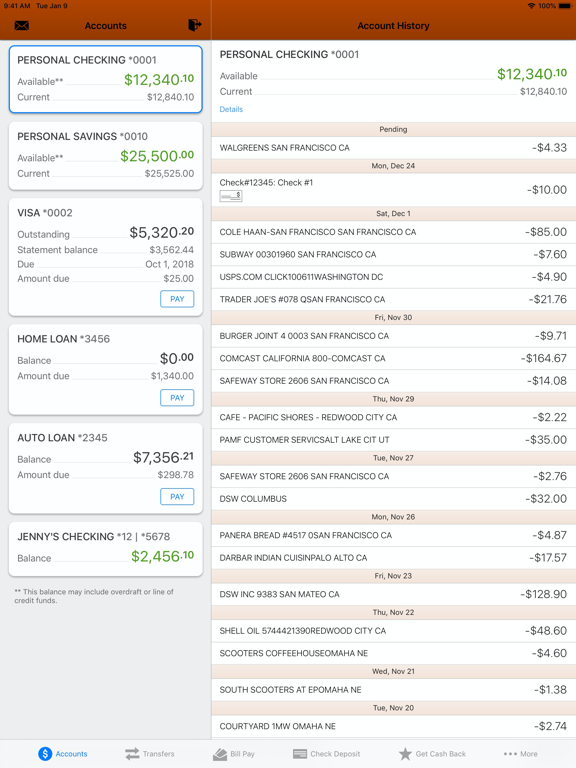Select the PERSONAL SAVINGS *0010 account card
This screenshot has height=768, width=576.
point(106,156)
